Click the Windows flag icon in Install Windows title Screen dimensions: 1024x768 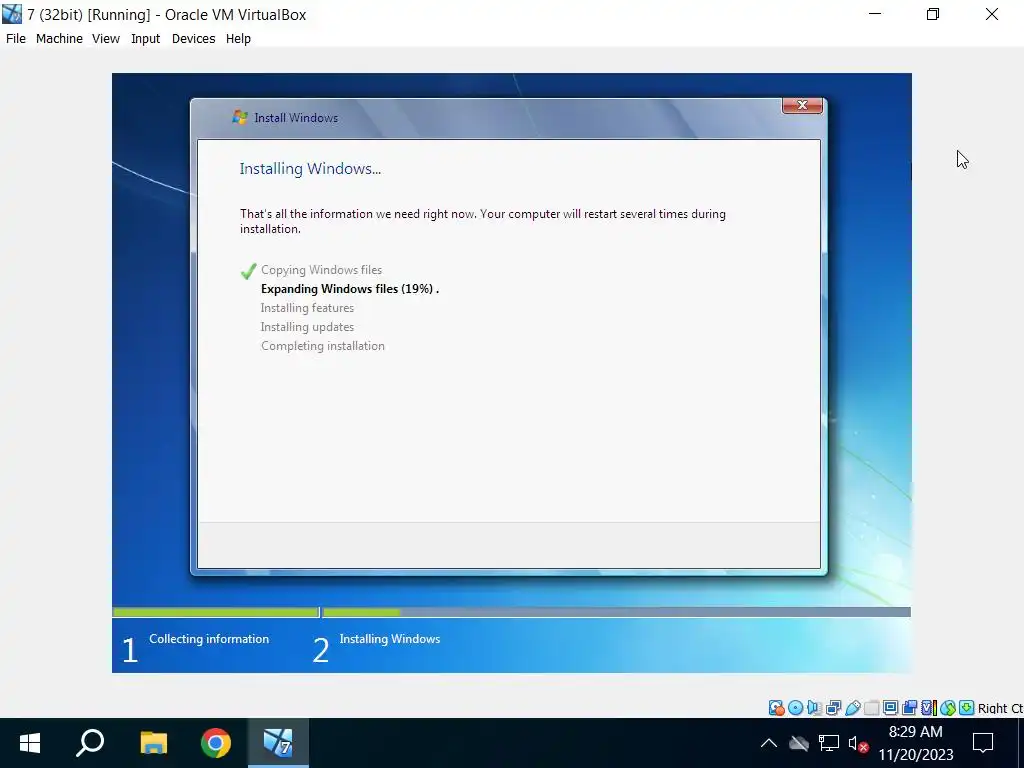tap(240, 118)
